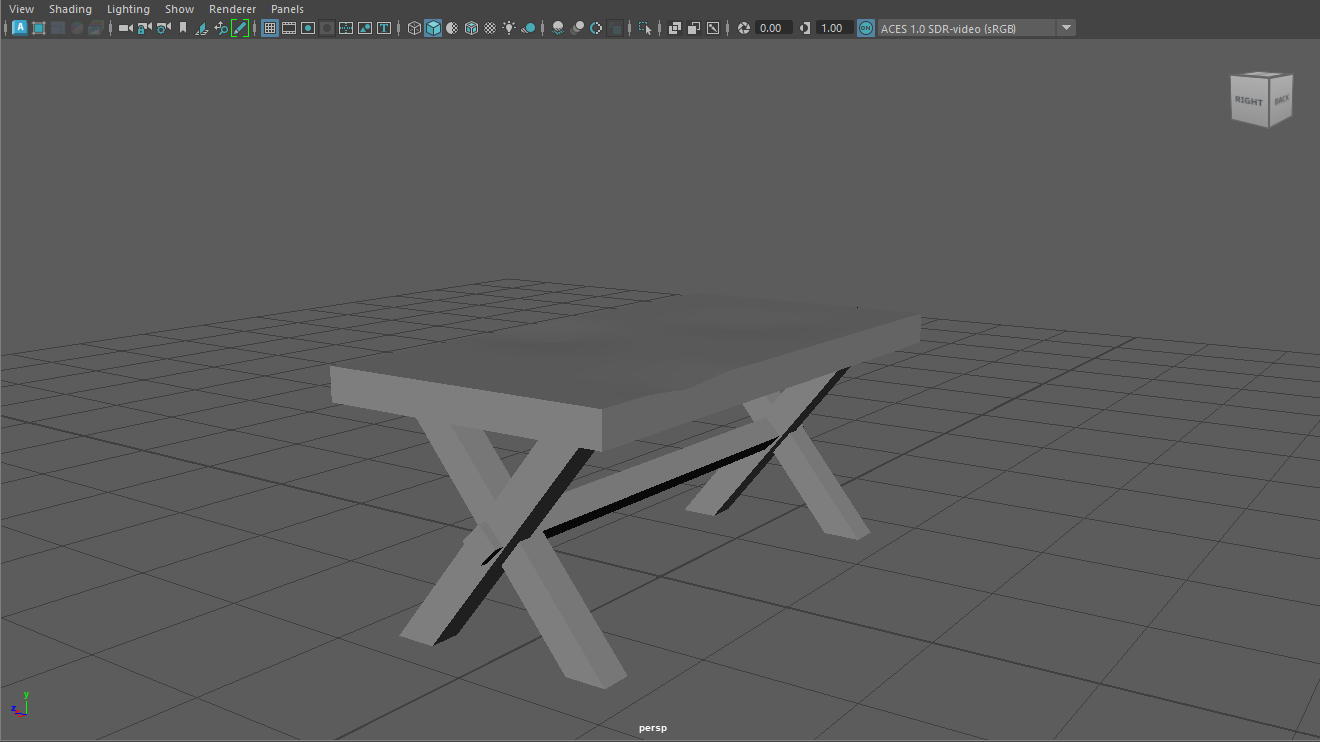Open the View menu

[x=21, y=9]
